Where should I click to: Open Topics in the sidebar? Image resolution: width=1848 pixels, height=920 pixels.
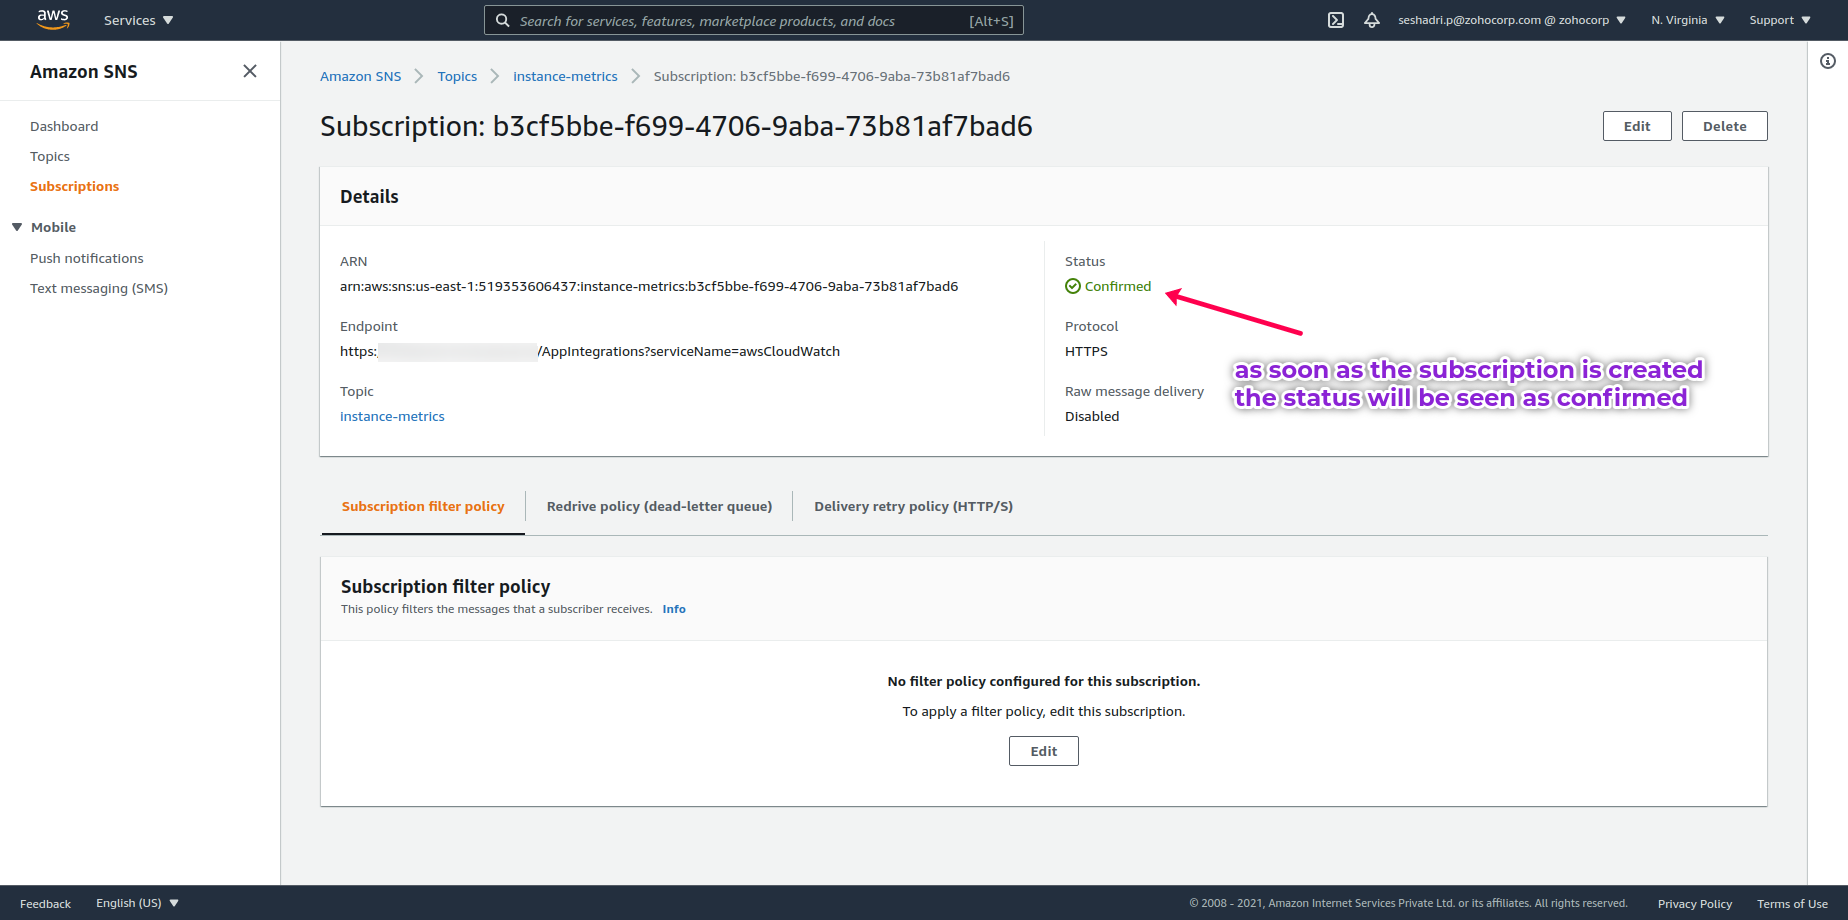tap(50, 156)
